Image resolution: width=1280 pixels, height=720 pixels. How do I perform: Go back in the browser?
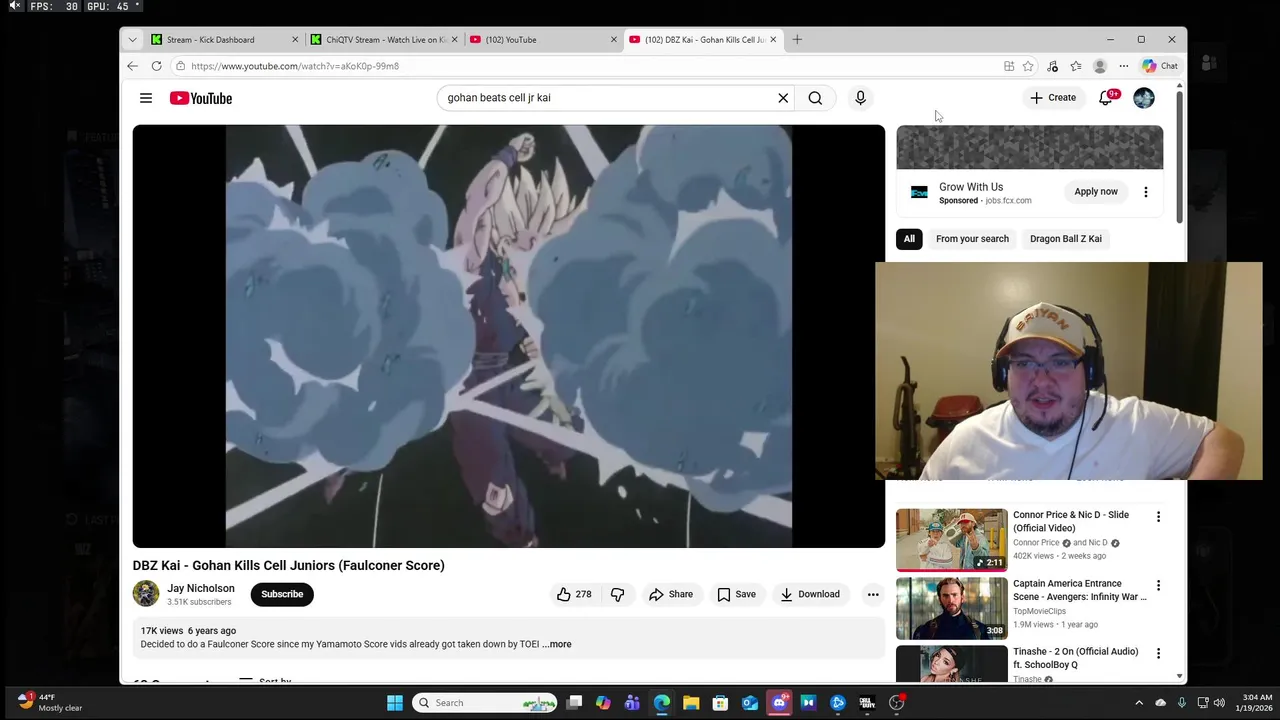pyautogui.click(x=132, y=66)
